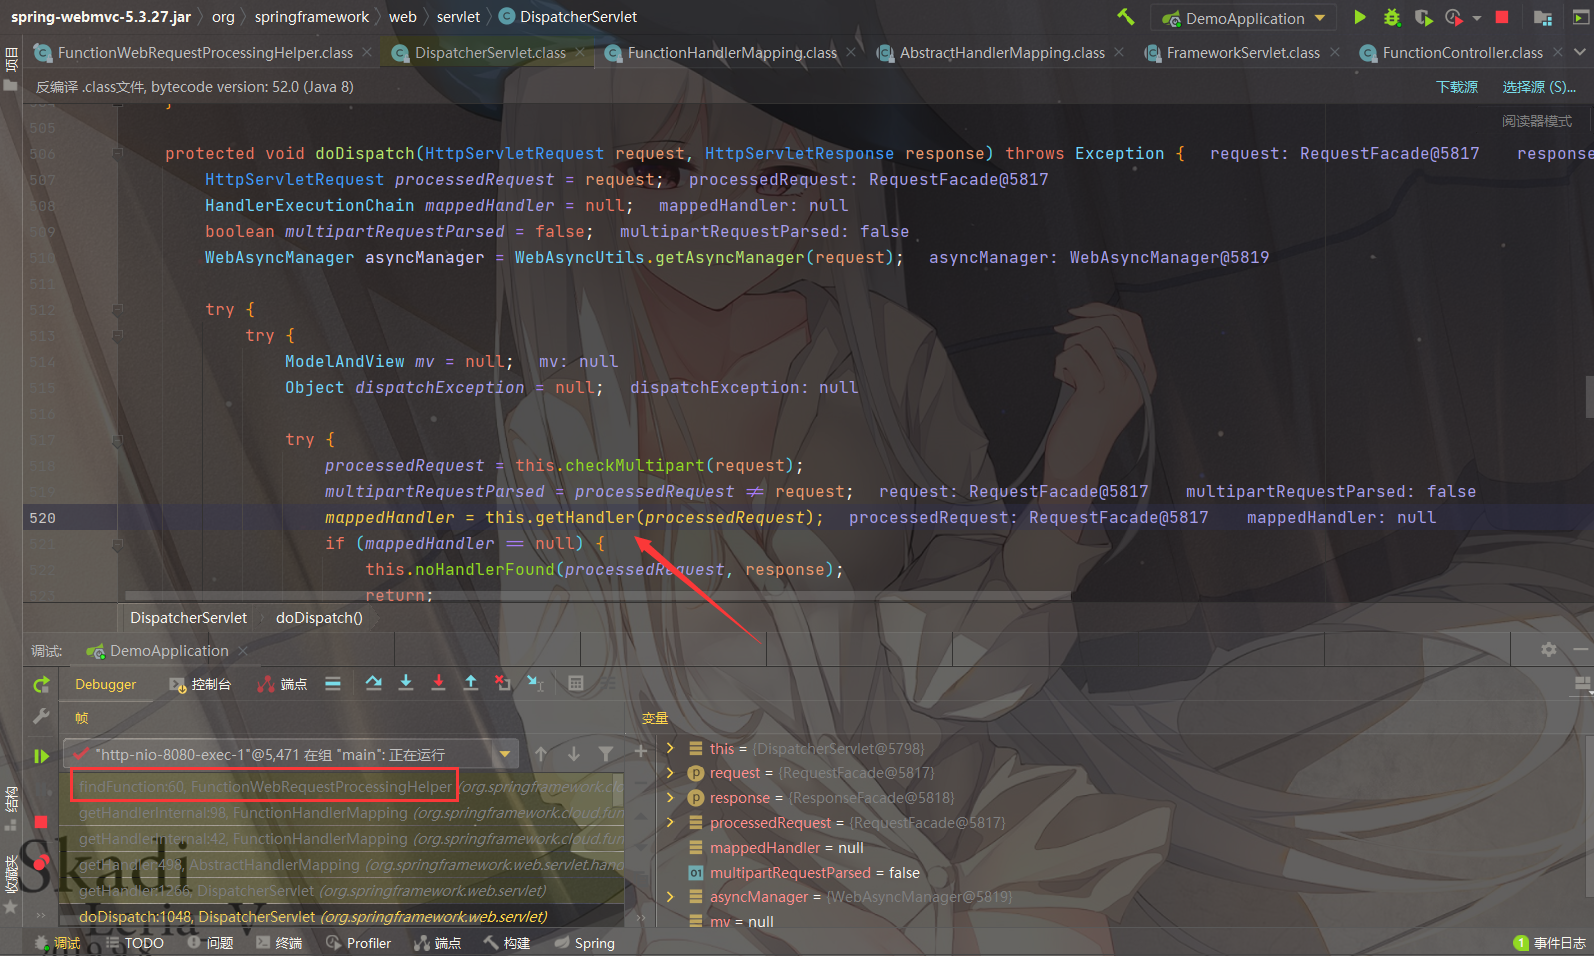Image resolution: width=1594 pixels, height=956 pixels.
Task: Run with coverage shield icon
Action: [1423, 17]
